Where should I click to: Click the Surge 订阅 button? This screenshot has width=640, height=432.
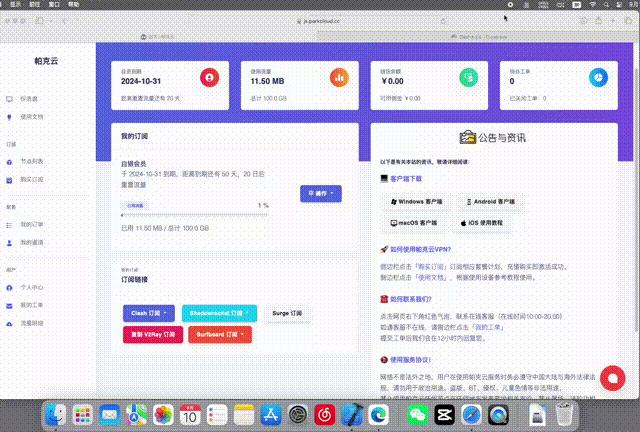(286, 313)
